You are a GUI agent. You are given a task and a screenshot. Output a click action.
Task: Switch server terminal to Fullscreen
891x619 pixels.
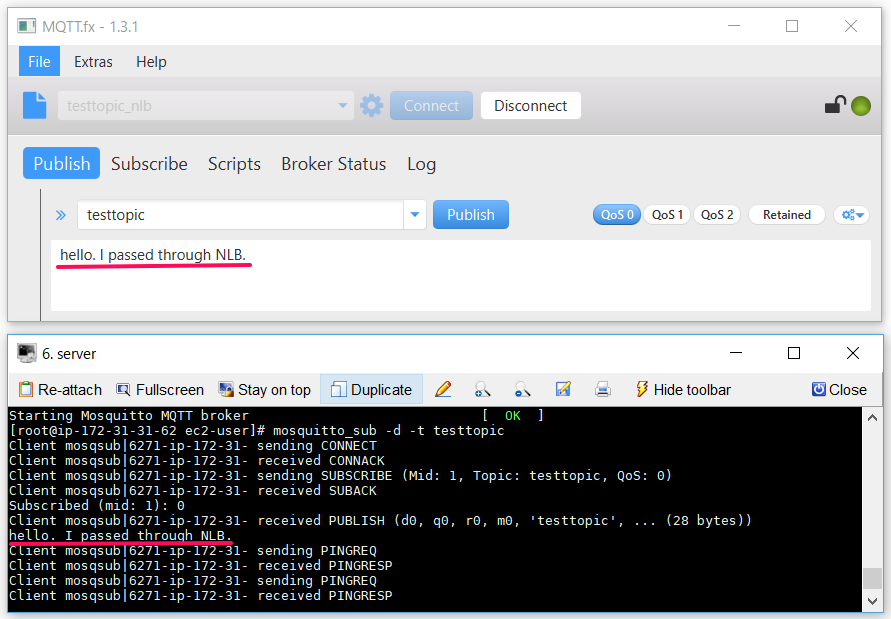click(160, 390)
